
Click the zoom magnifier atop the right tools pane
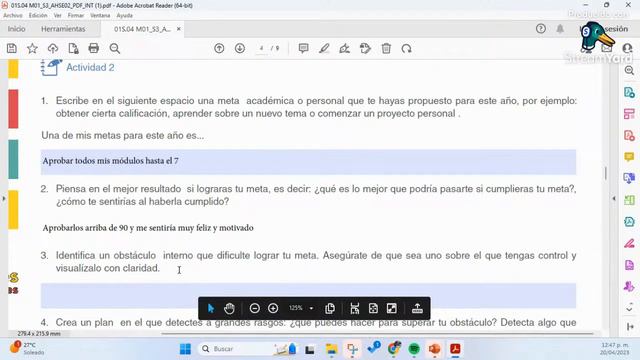click(x=629, y=70)
